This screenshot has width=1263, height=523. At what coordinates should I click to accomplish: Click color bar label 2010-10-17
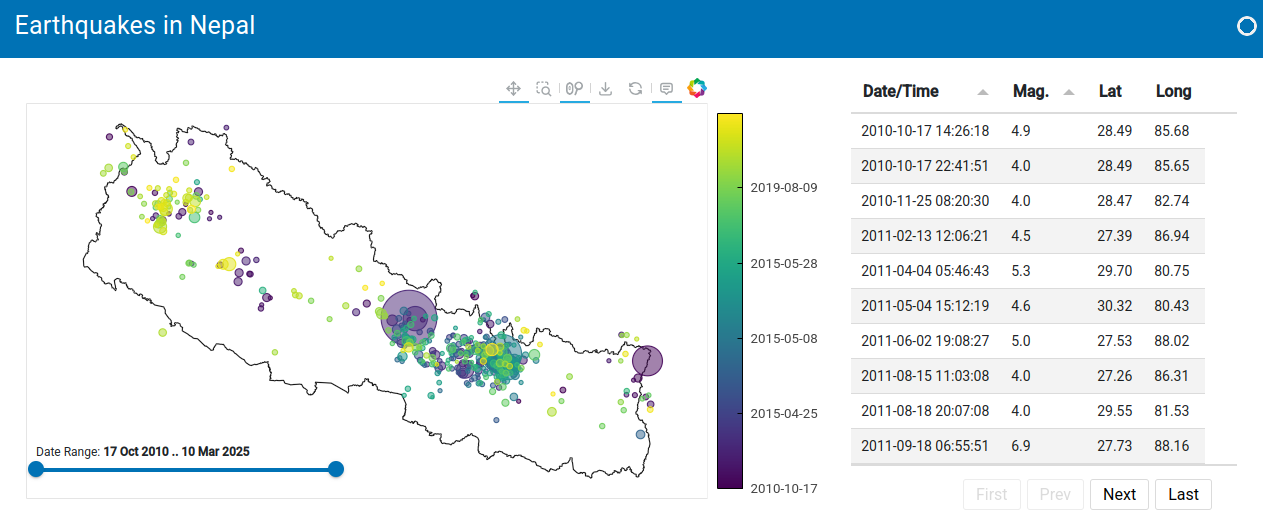point(784,488)
